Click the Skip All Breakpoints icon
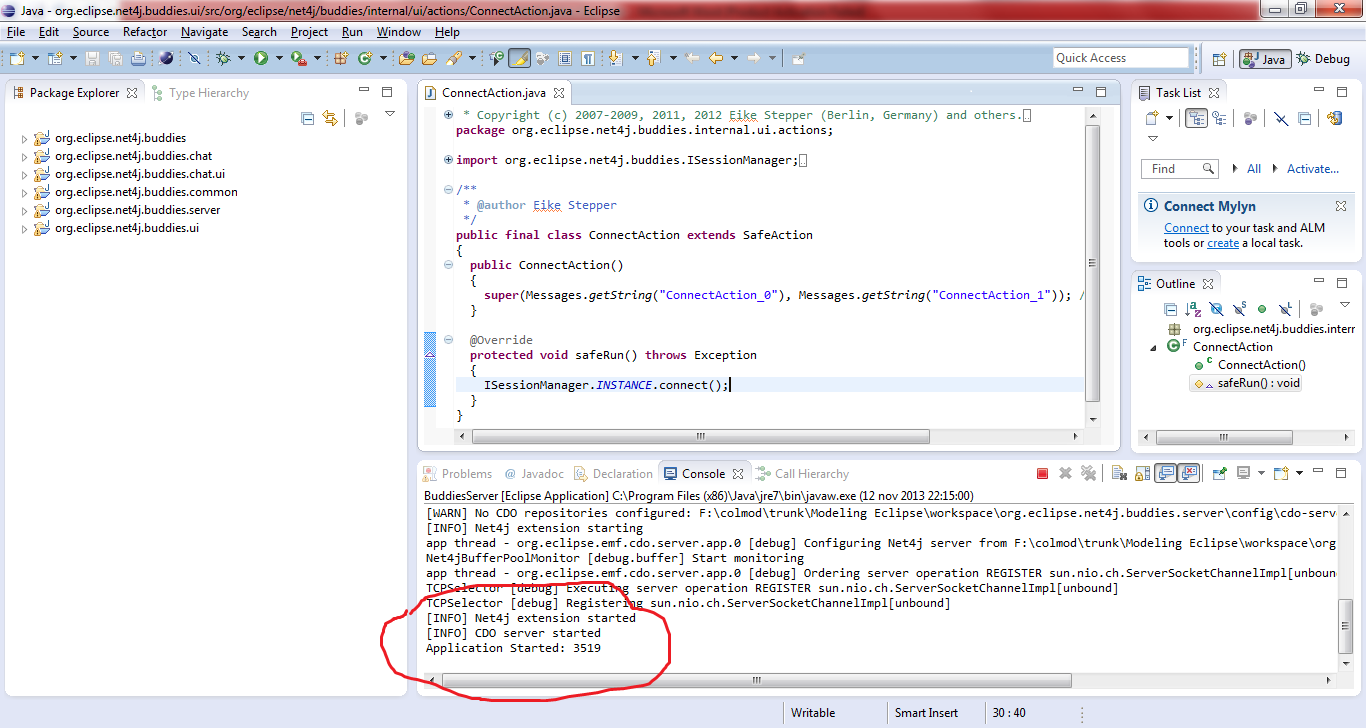Image resolution: width=1366 pixels, height=728 pixels. [x=193, y=58]
